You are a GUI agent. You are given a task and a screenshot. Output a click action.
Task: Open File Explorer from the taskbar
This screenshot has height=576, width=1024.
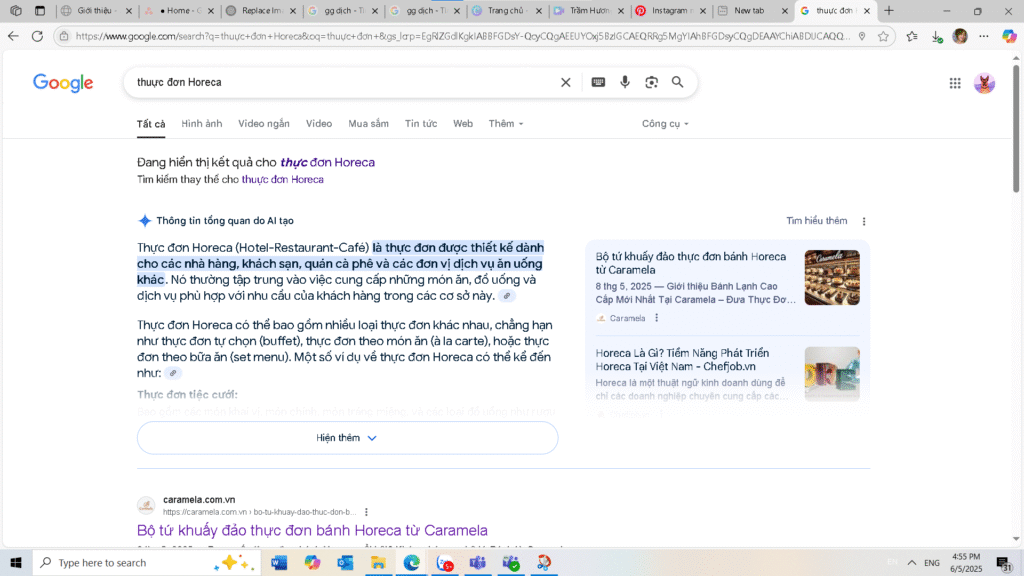378,562
